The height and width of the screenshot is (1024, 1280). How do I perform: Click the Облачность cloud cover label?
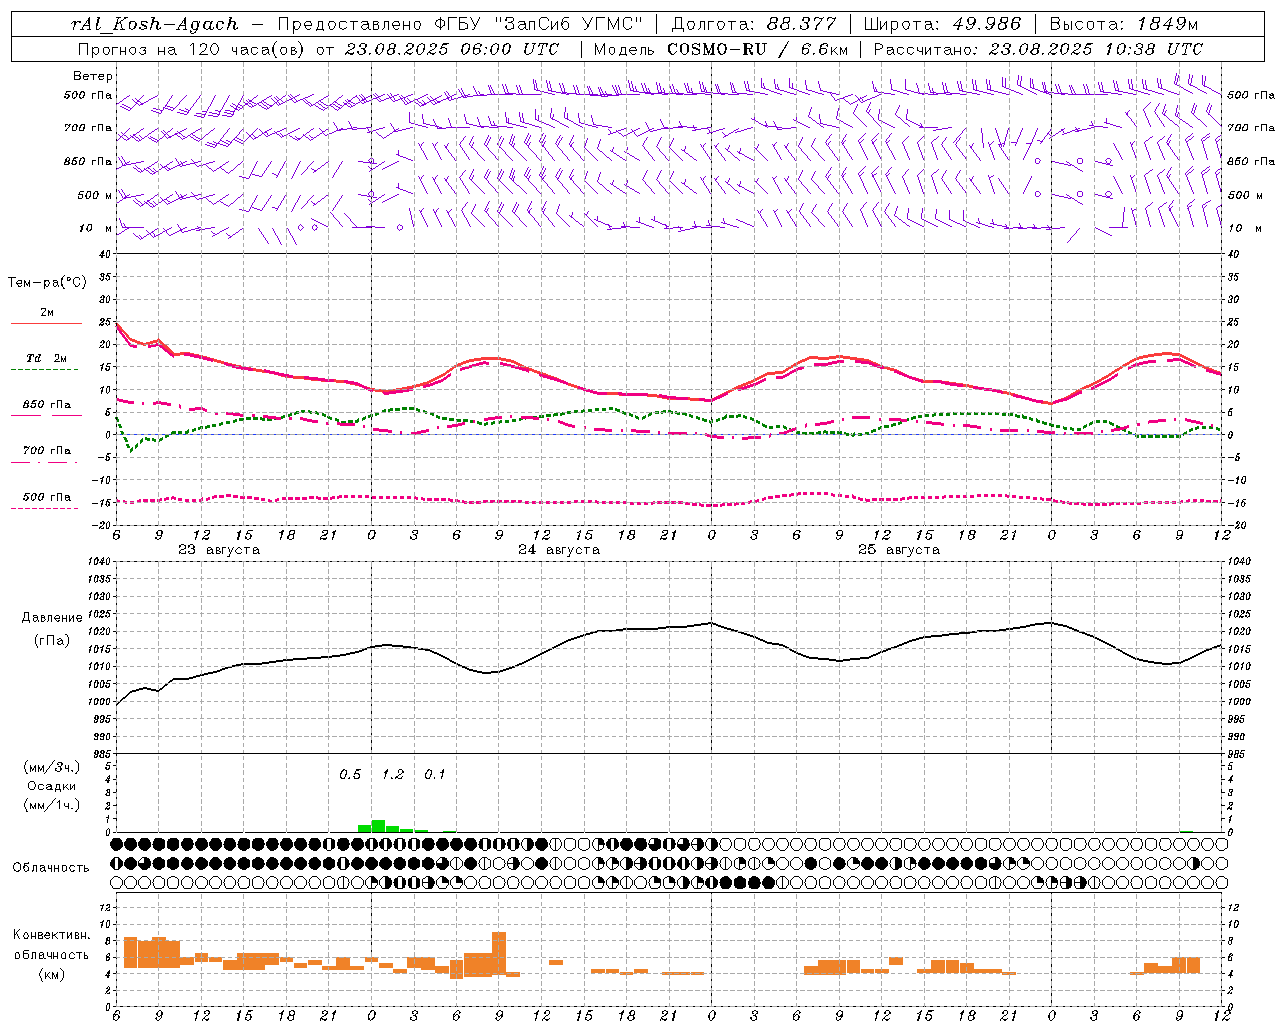click(51, 868)
